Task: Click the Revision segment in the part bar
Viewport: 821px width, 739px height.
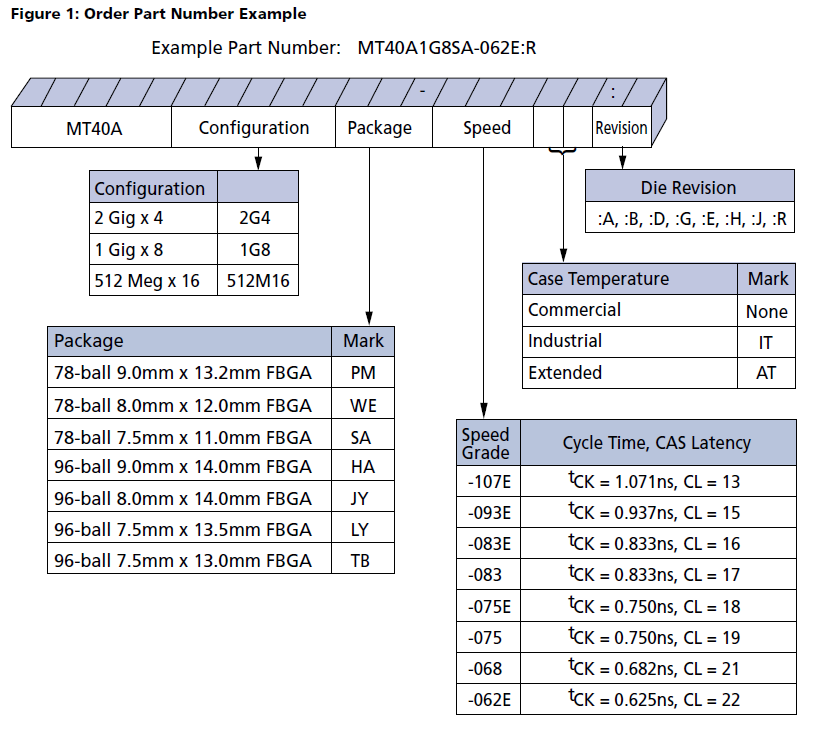Action: pyautogui.click(x=622, y=127)
